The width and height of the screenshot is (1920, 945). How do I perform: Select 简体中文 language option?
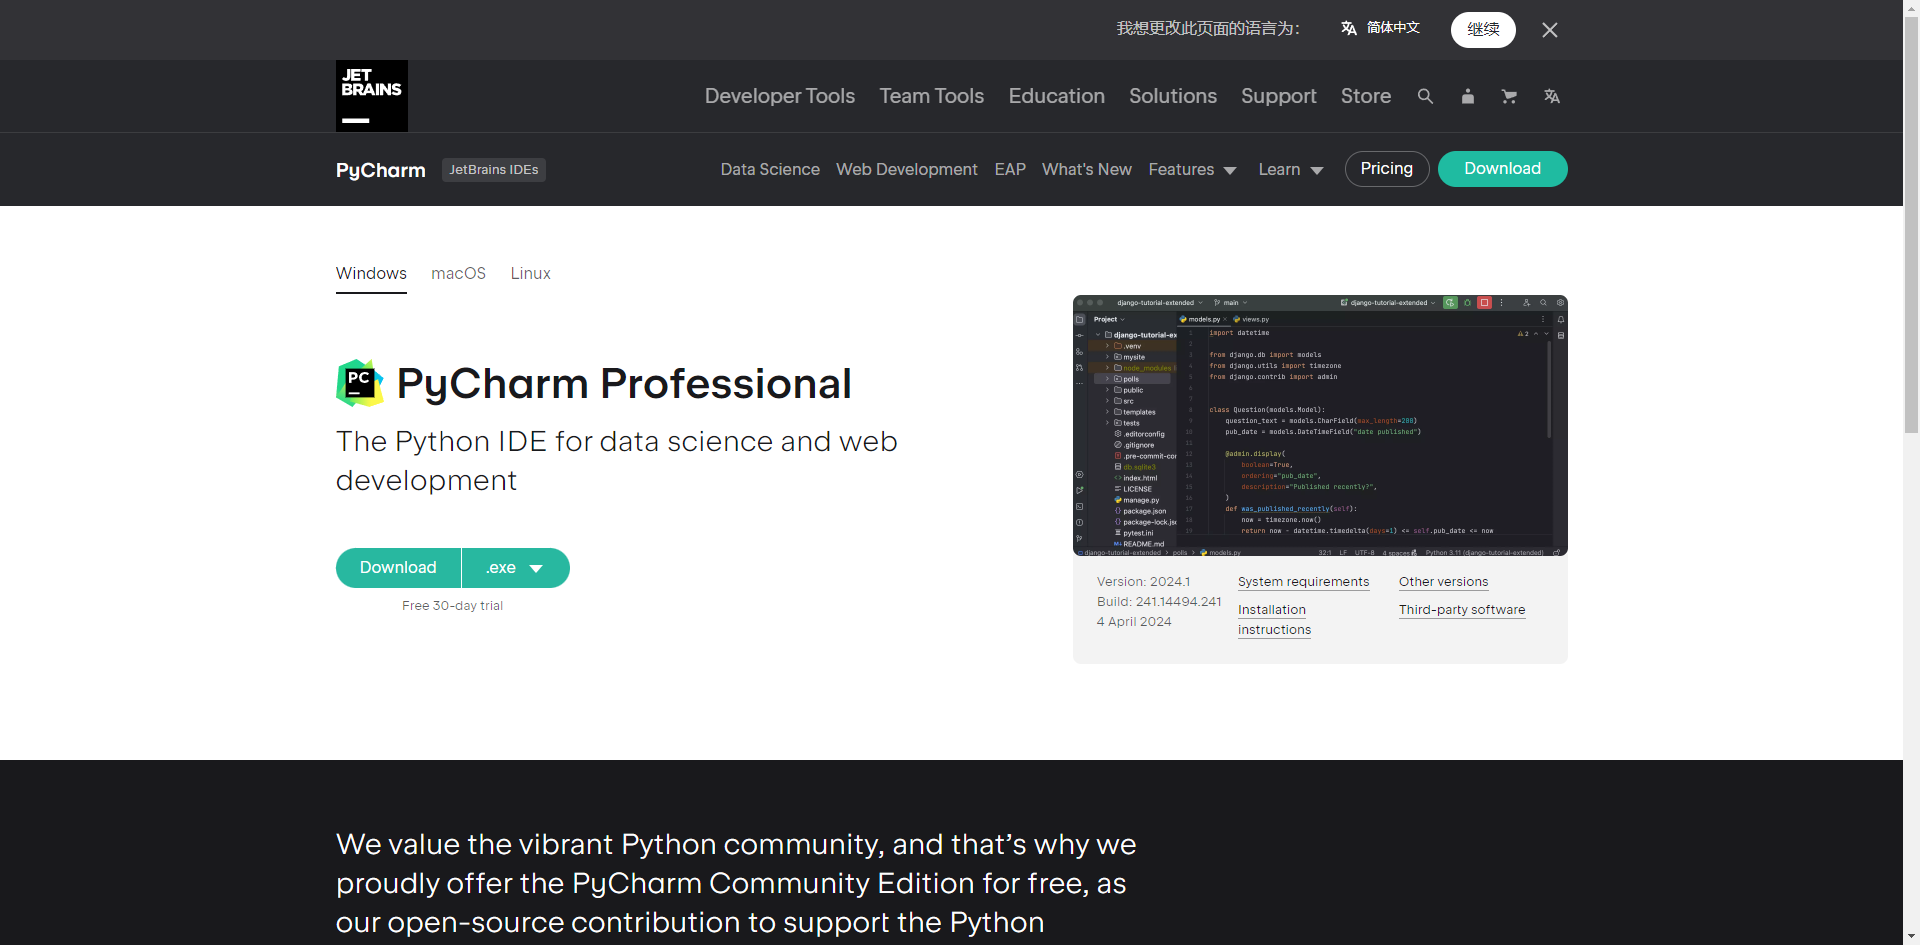(1393, 28)
